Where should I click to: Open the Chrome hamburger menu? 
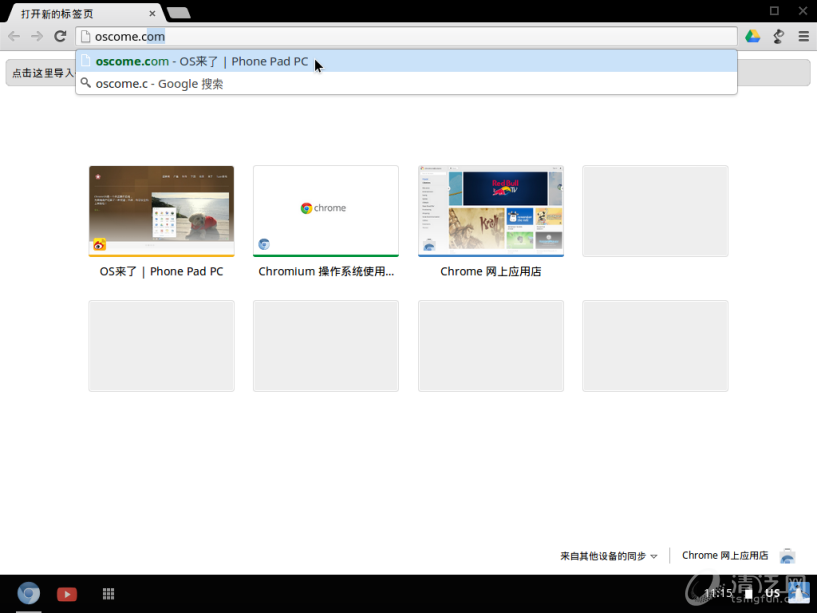click(x=803, y=37)
